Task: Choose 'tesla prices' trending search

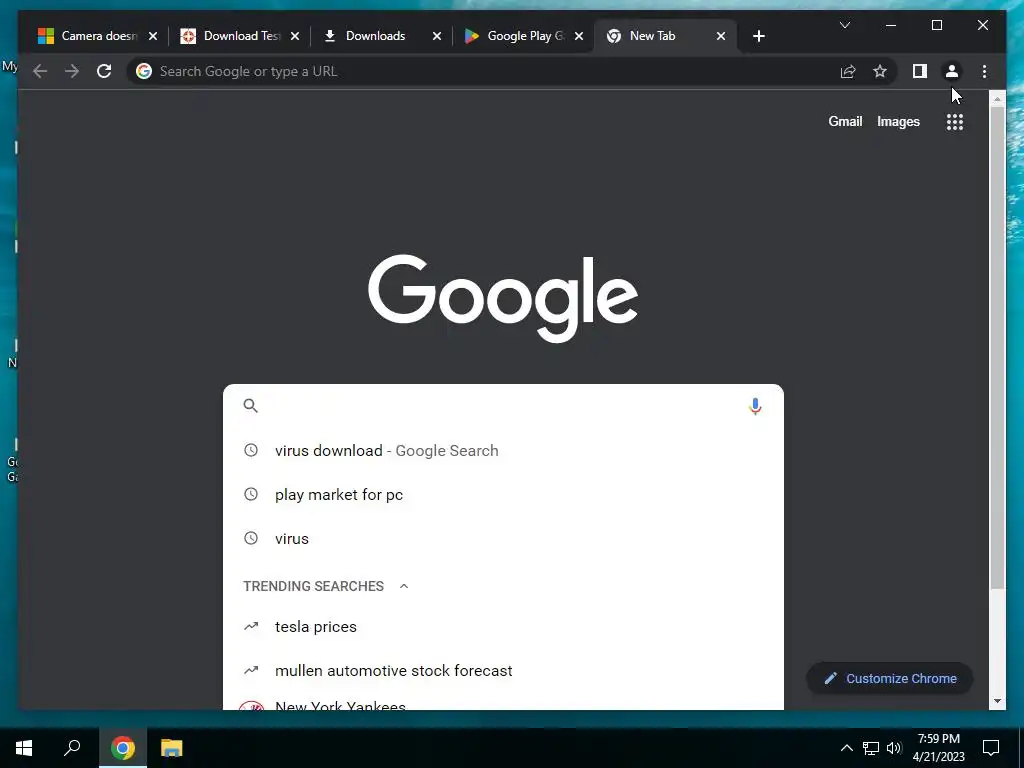Action: pos(503,626)
